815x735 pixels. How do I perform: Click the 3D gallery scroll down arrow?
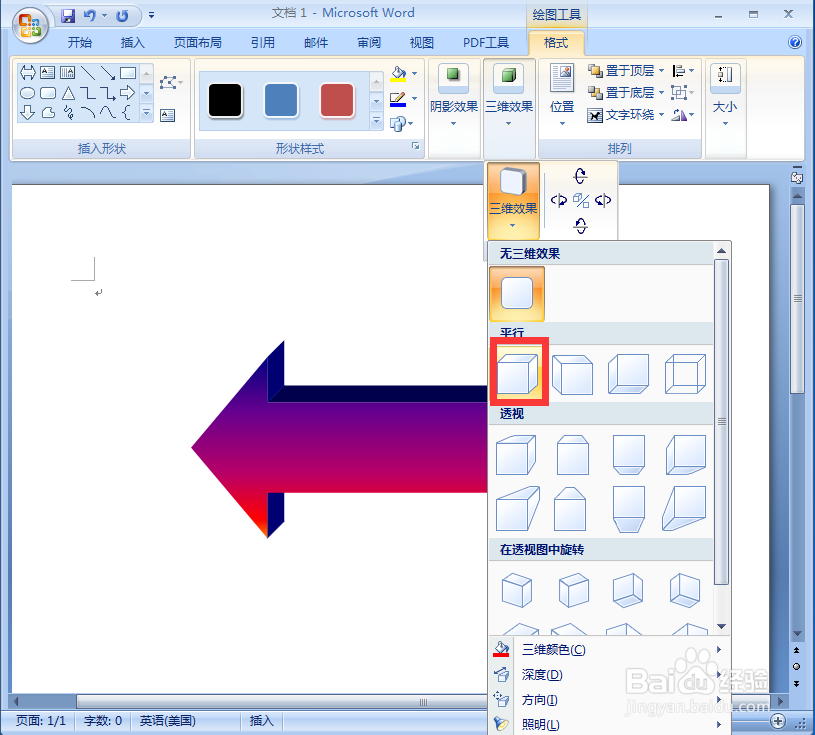[721, 626]
